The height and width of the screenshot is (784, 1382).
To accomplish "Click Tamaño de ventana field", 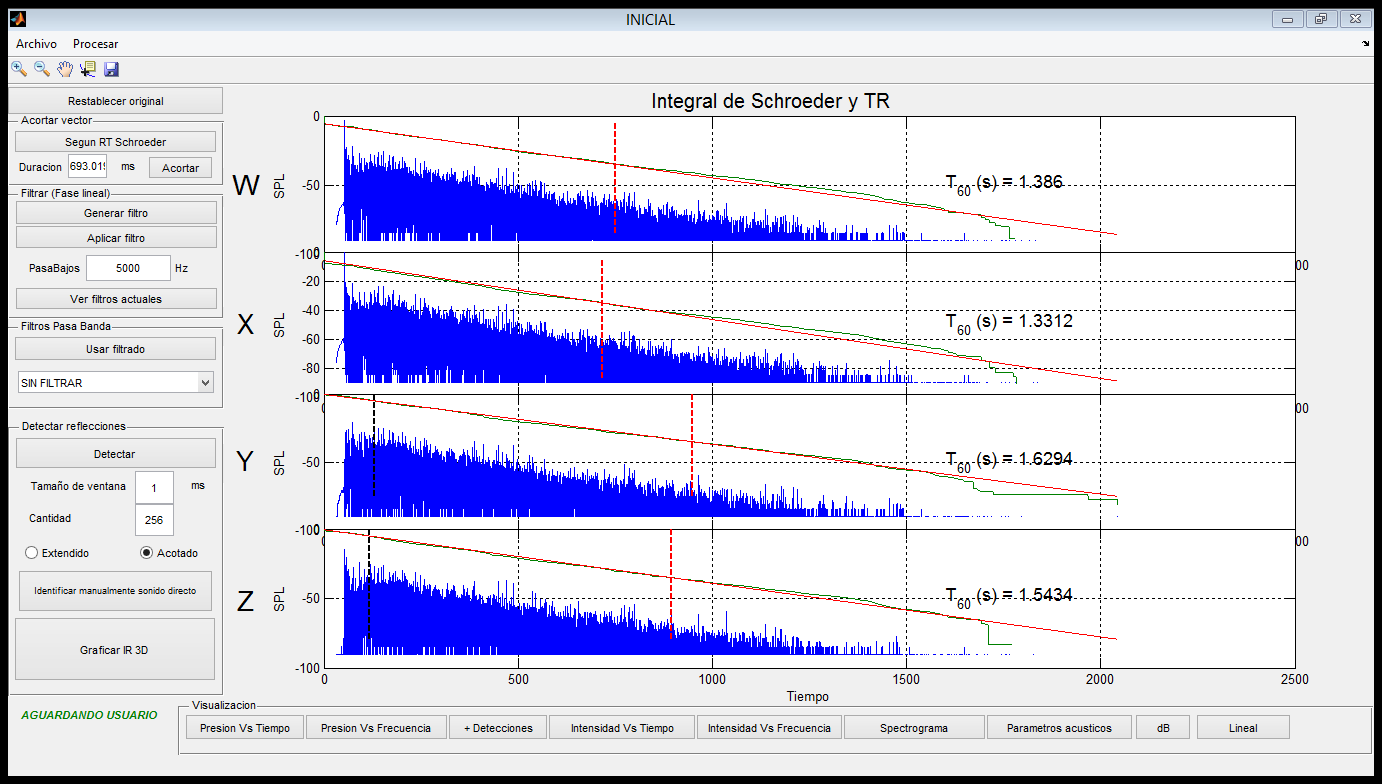I will tap(154, 487).
